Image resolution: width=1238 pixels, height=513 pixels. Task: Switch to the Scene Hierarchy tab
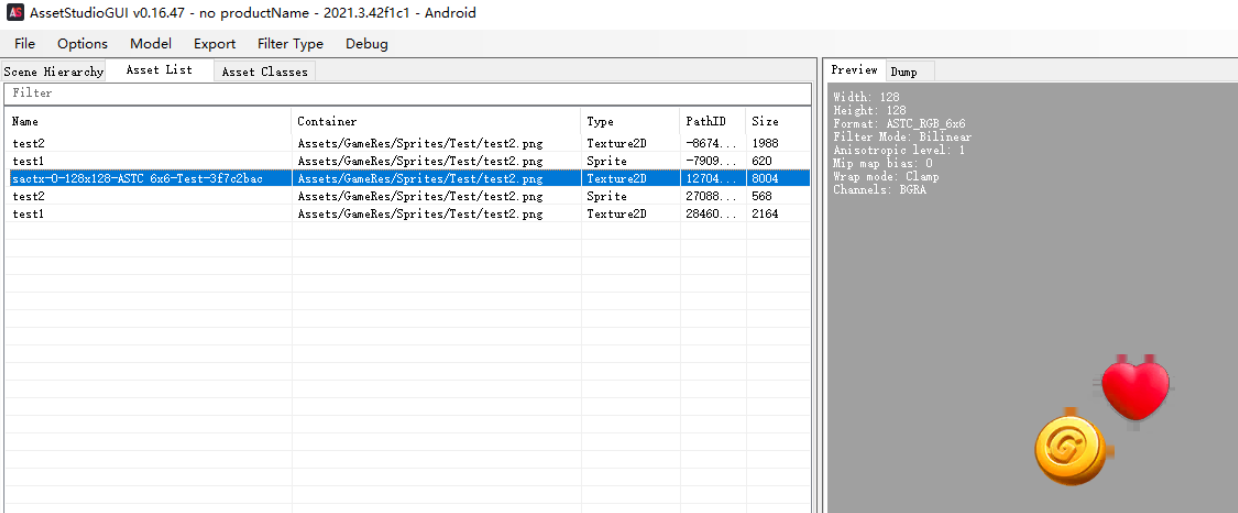(54, 72)
